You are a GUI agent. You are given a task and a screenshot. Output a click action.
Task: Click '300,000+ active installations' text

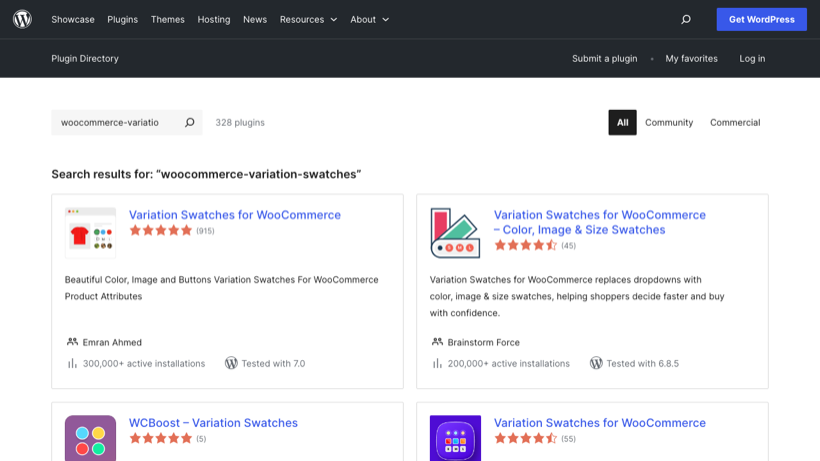144,363
